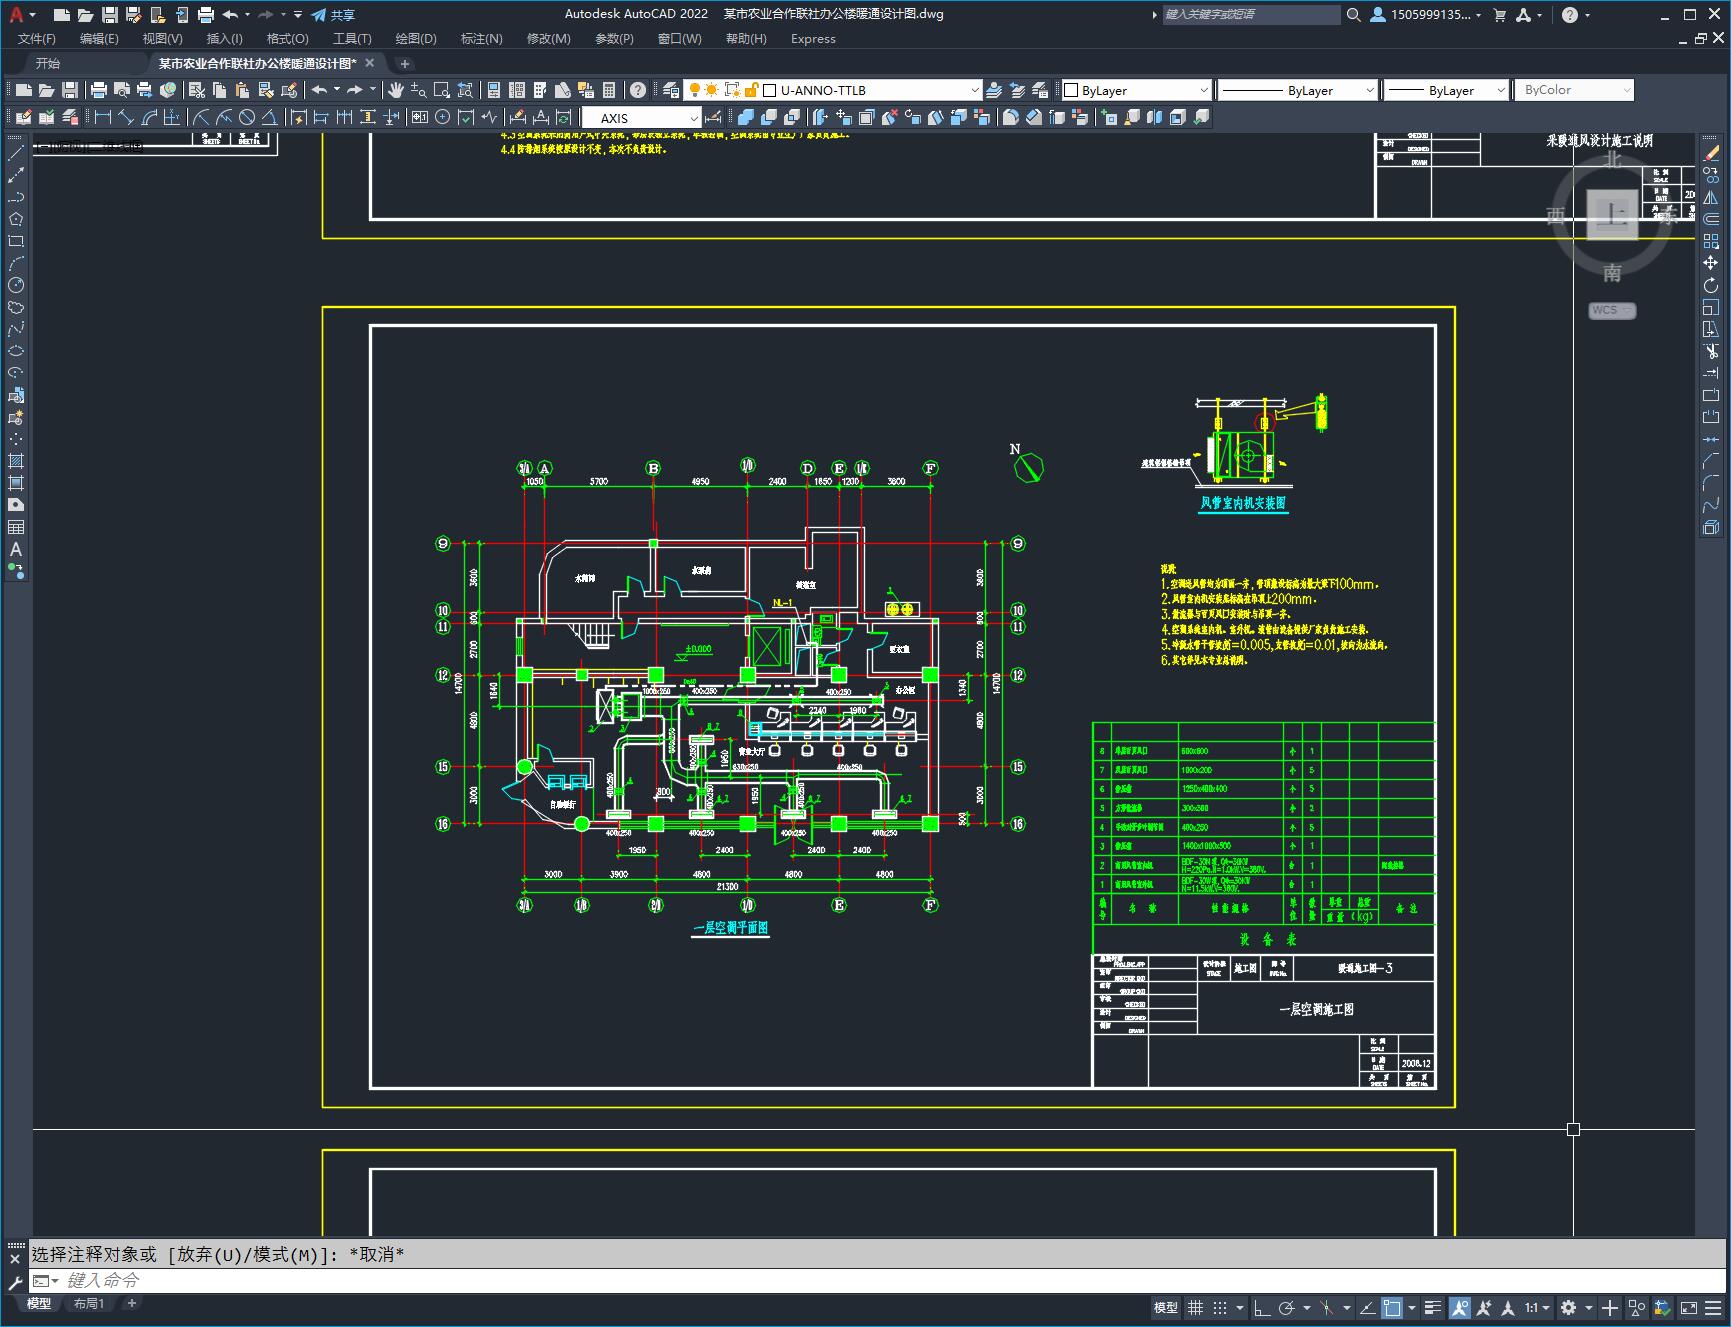Toggle grid display in status bar
Viewport: 1731px width, 1327px height.
click(x=1195, y=1307)
